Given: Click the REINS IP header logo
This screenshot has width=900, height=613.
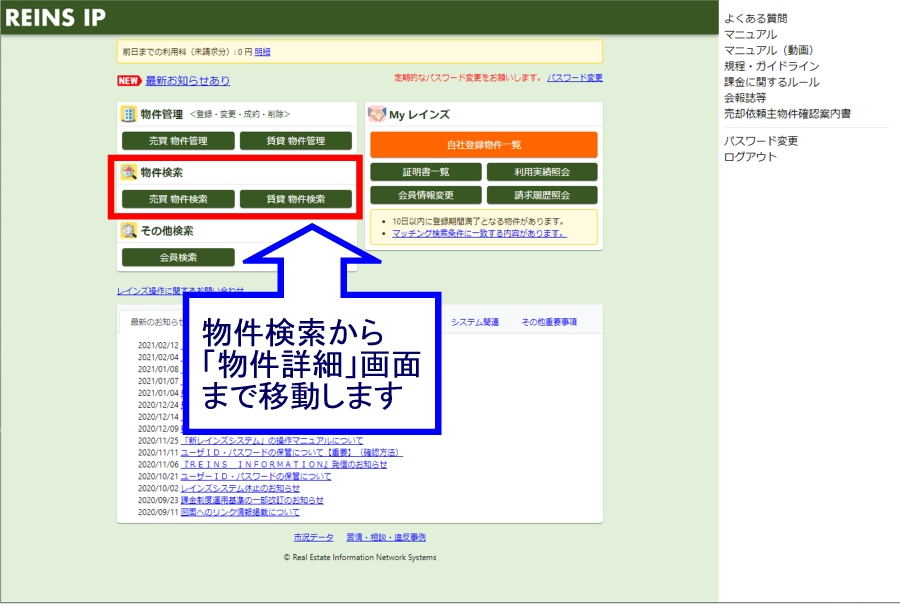Looking at the screenshot, I should tap(55, 18).
